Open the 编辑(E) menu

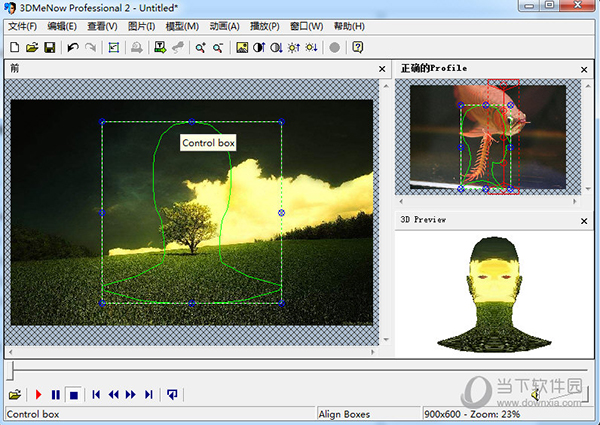62,26
